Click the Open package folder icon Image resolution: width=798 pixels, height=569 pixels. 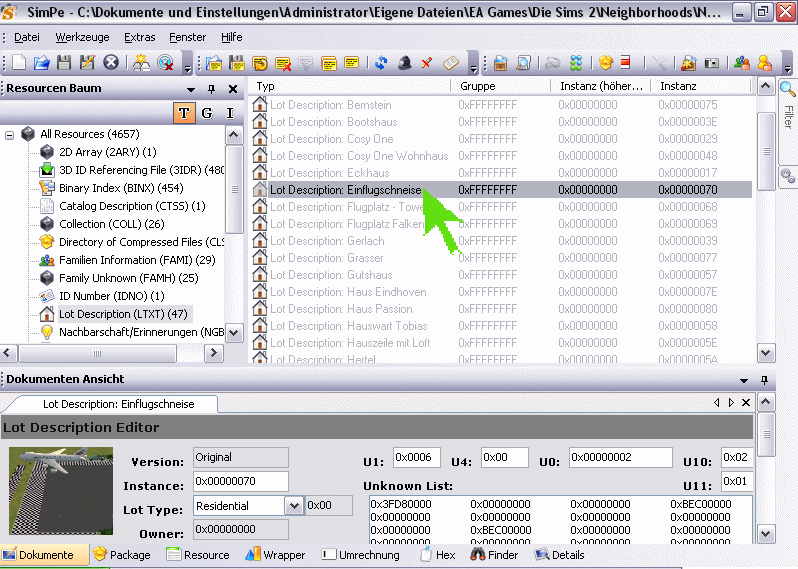tap(41, 62)
